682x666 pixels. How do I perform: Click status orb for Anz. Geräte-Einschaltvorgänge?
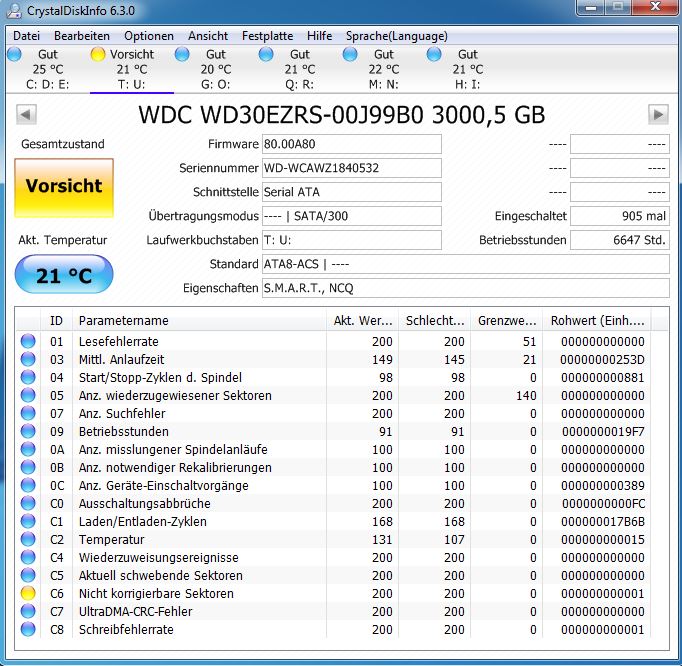pos(28,485)
